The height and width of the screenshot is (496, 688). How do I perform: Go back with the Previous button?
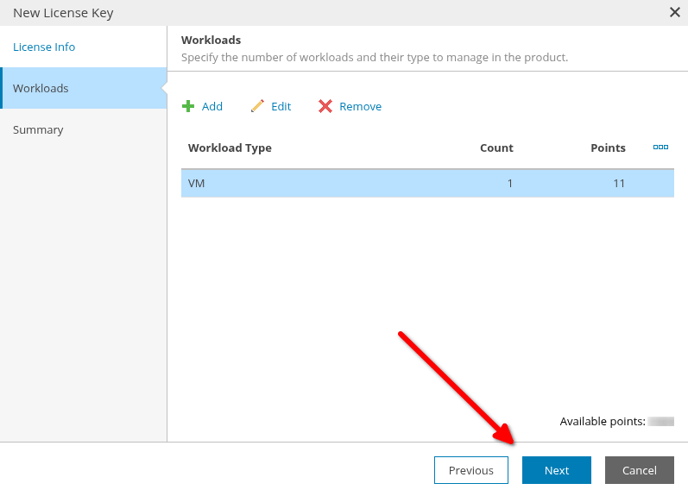click(471, 470)
